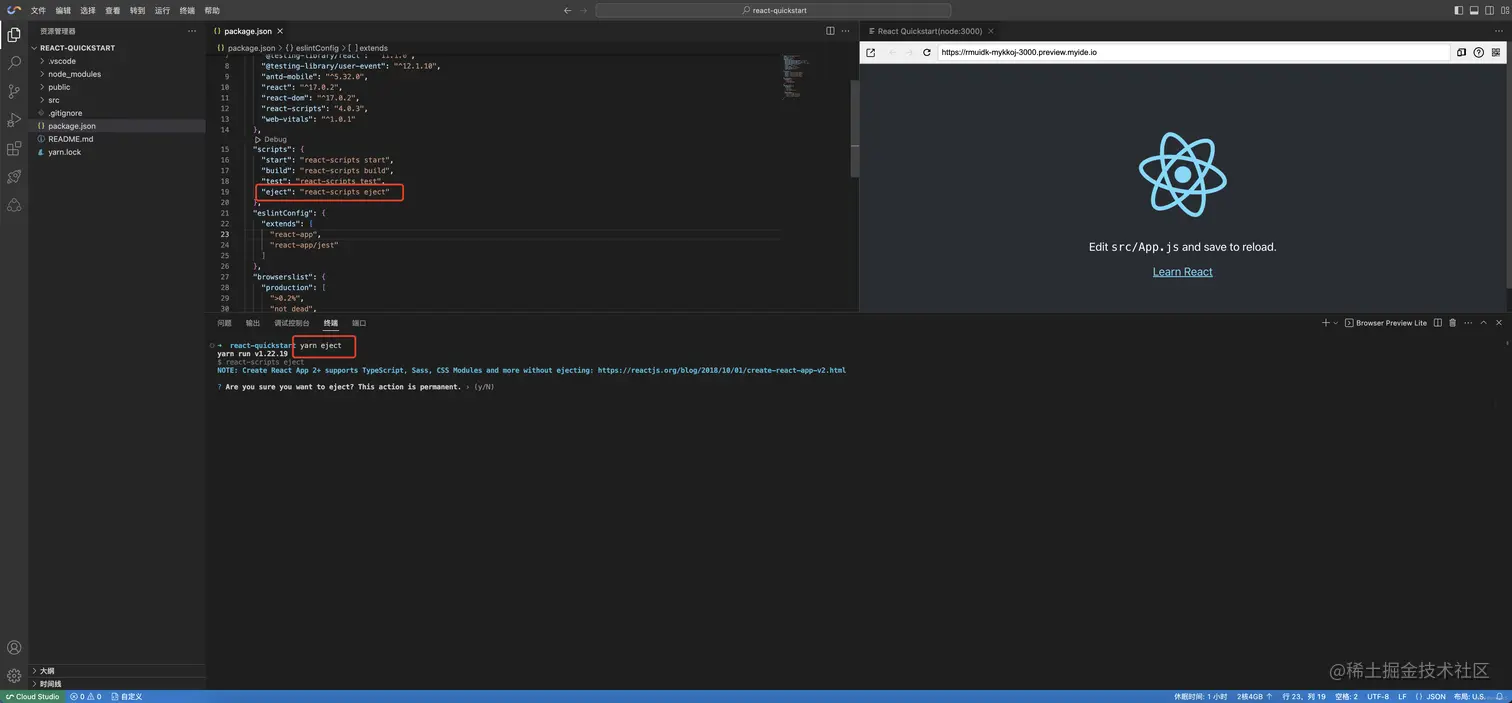Open the Source Control view
This screenshot has width=1512, height=703.
14,91
